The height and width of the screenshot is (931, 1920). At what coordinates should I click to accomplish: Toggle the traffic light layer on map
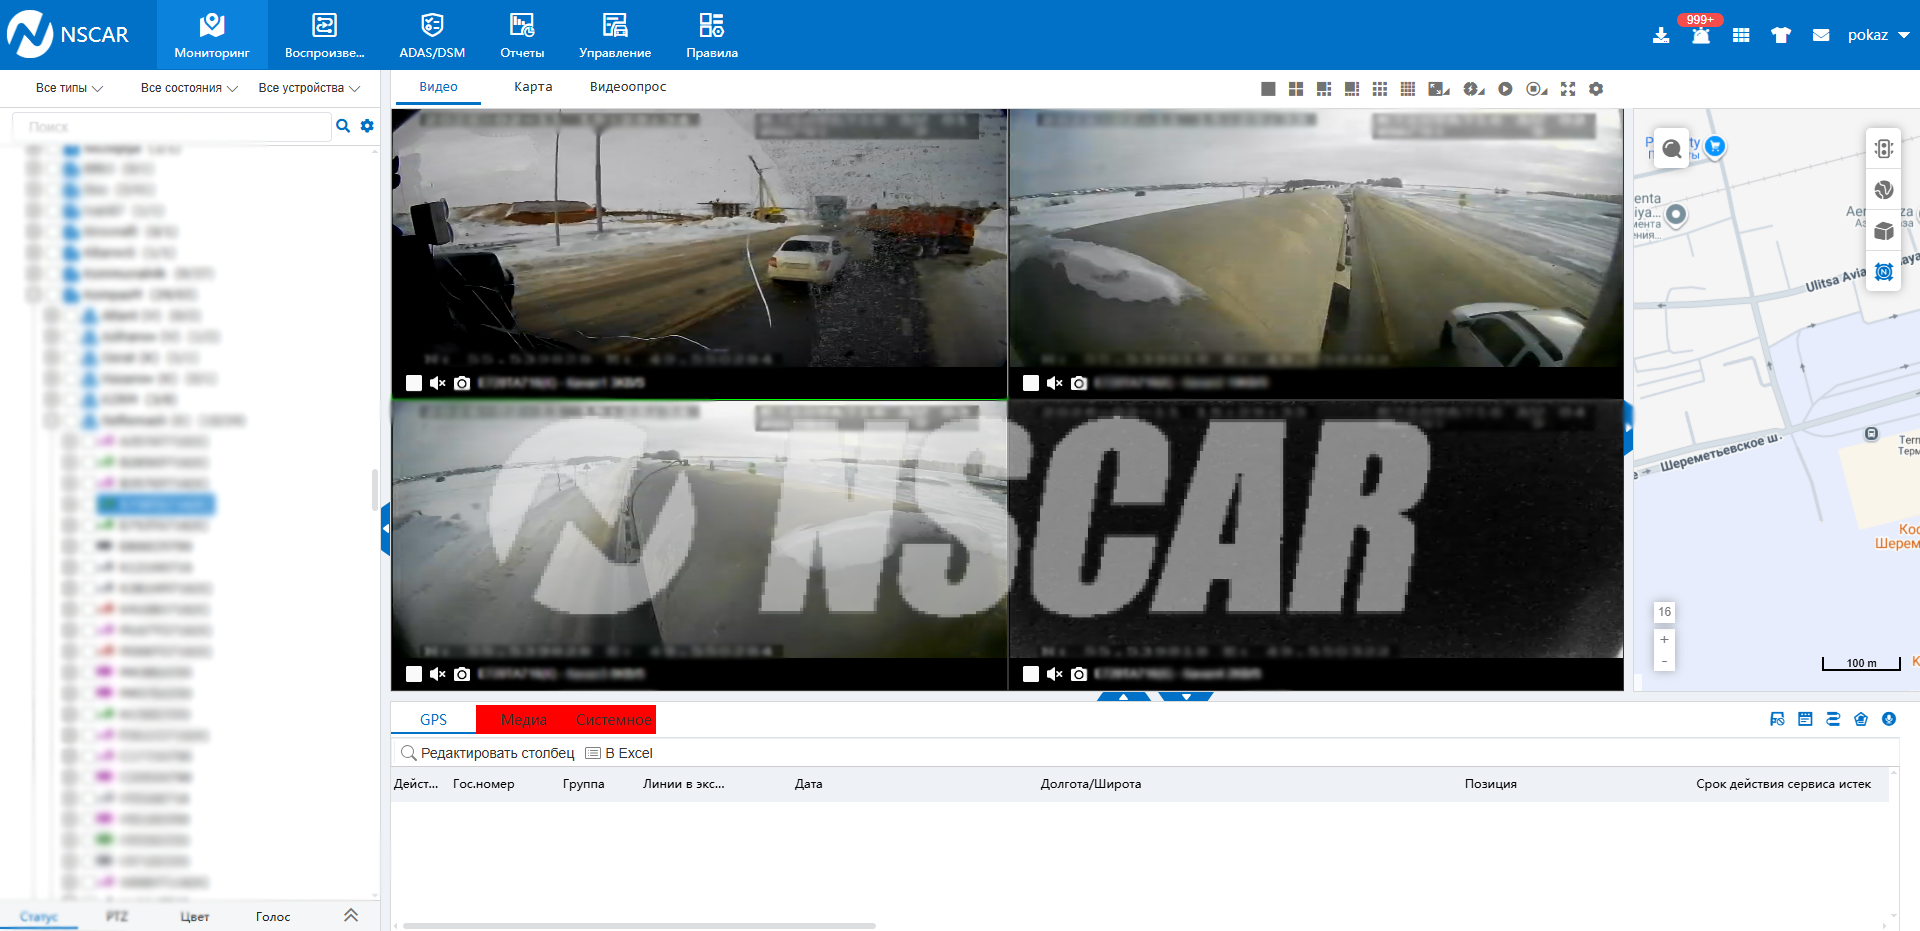pyautogui.click(x=1884, y=149)
